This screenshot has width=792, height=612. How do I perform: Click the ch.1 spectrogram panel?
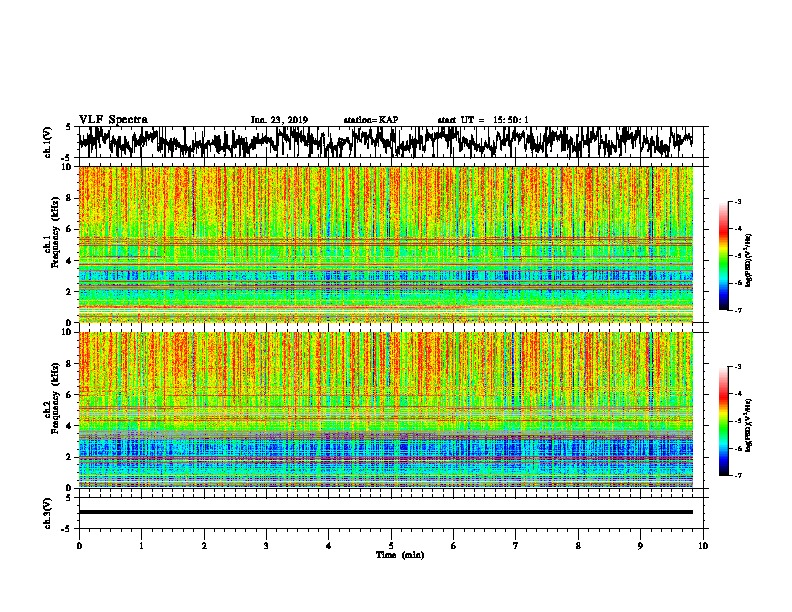pos(386,244)
